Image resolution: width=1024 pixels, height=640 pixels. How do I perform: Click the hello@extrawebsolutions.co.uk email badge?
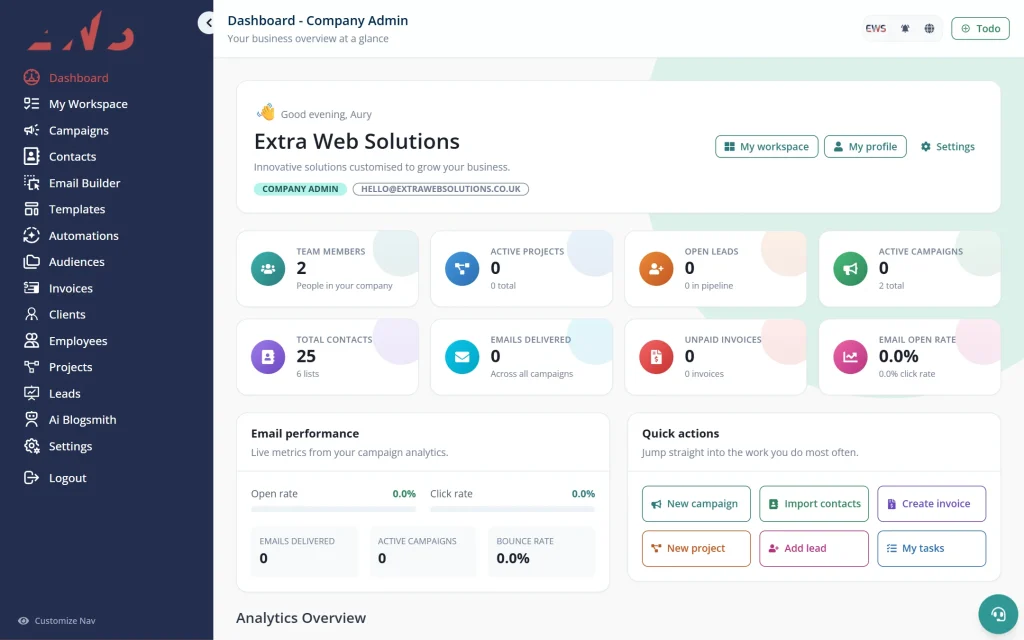441,189
